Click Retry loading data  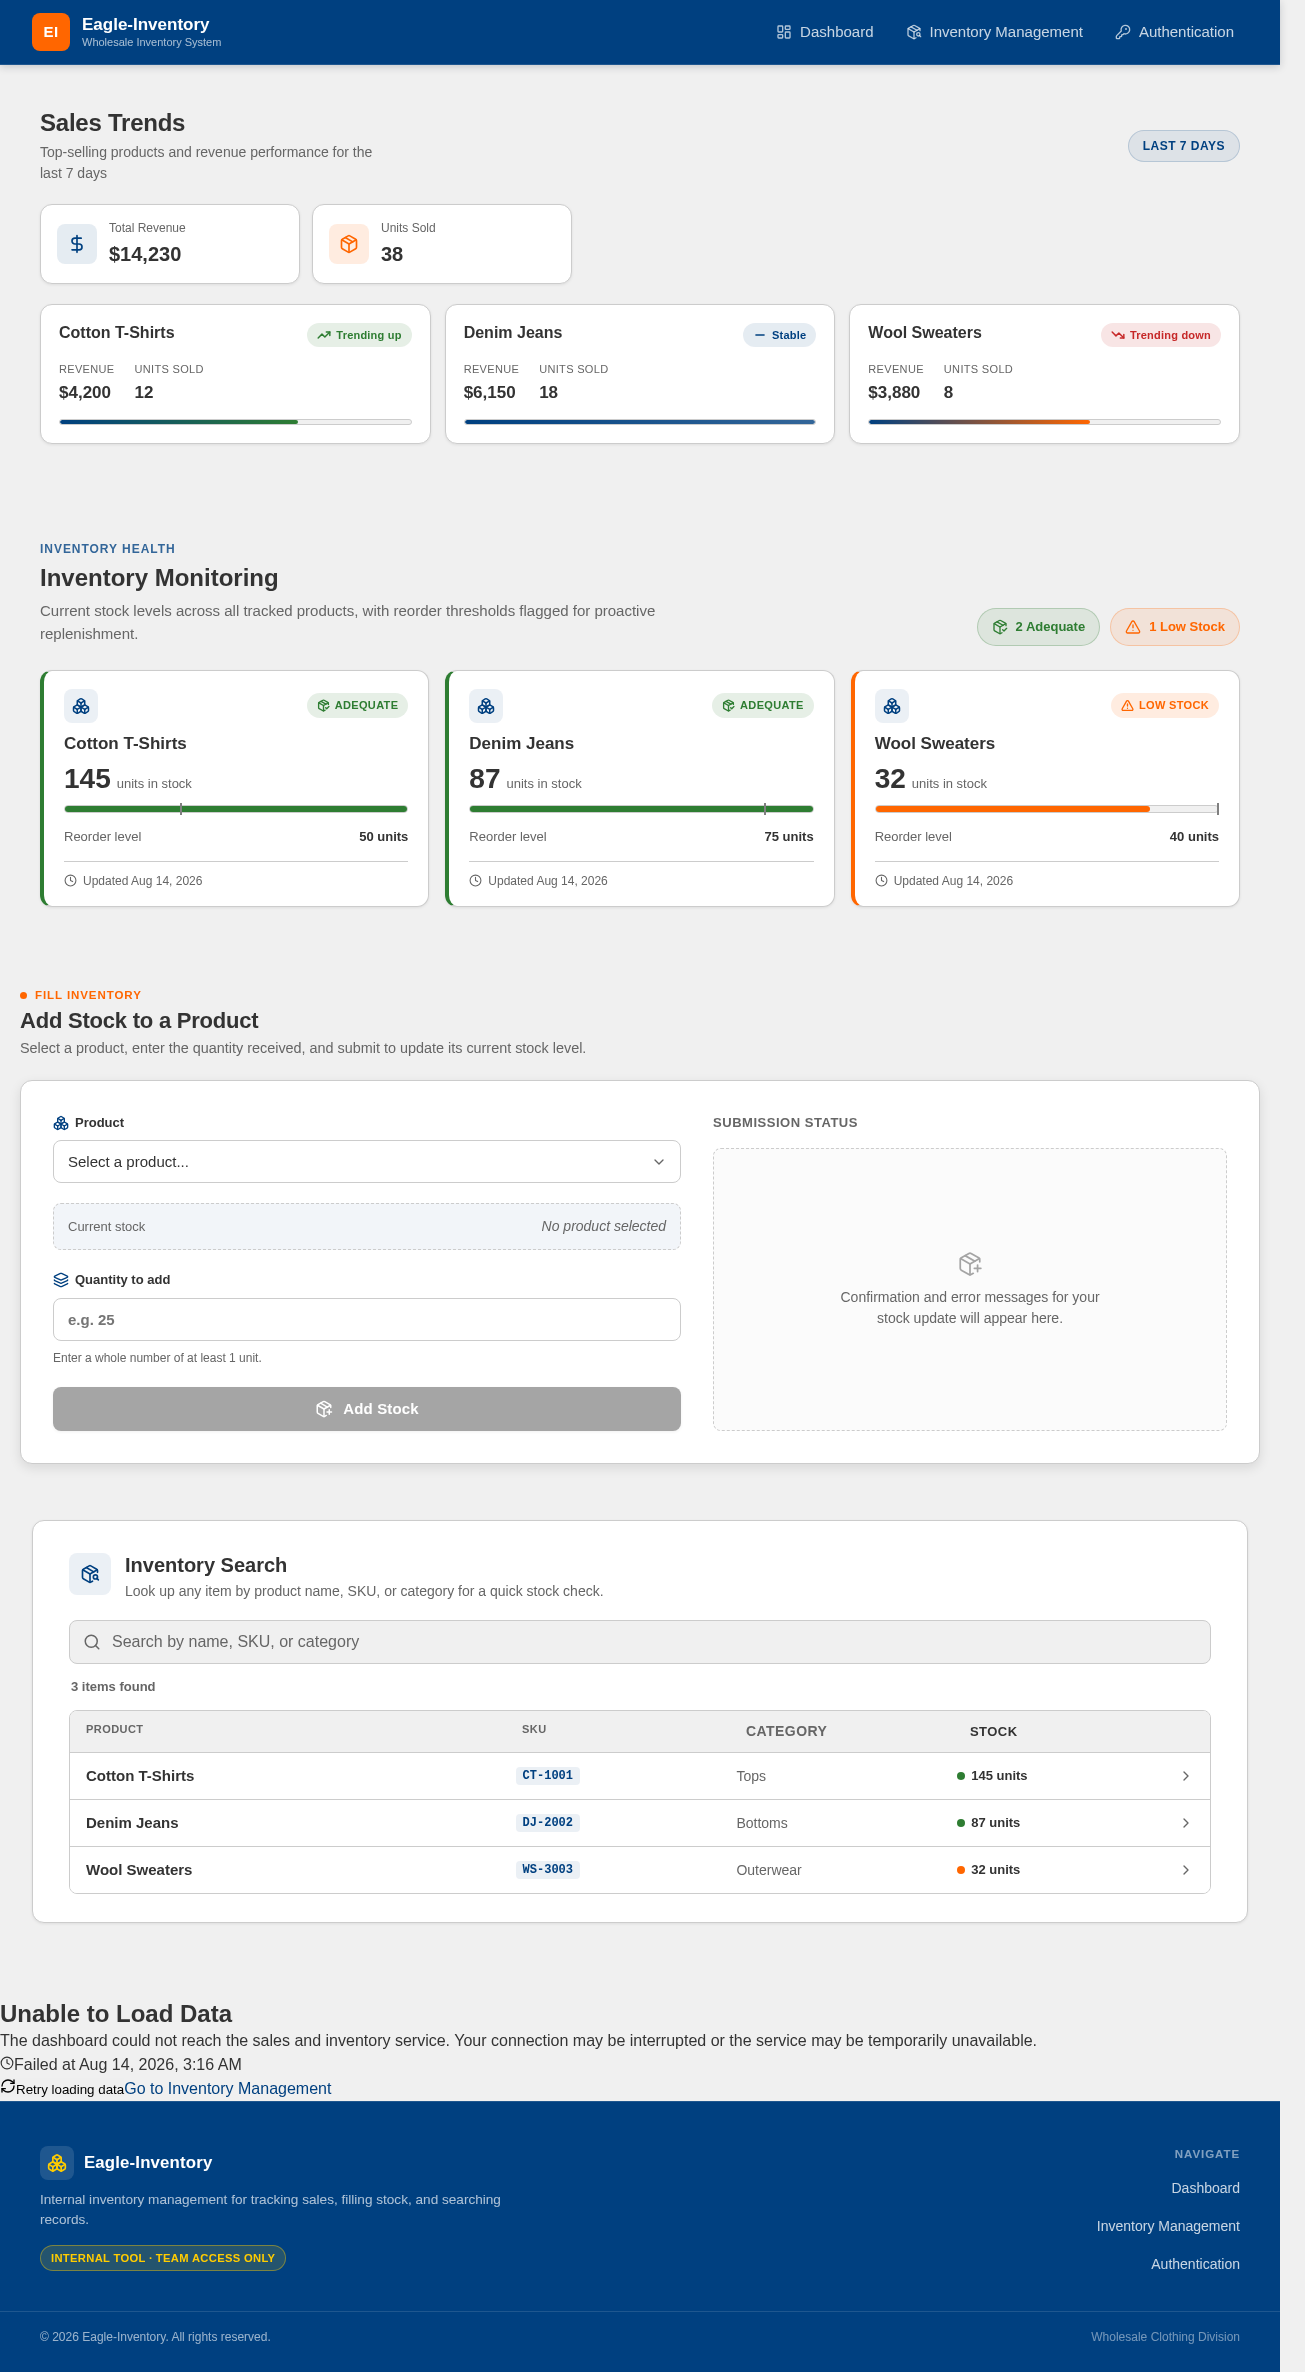tap(62, 2089)
